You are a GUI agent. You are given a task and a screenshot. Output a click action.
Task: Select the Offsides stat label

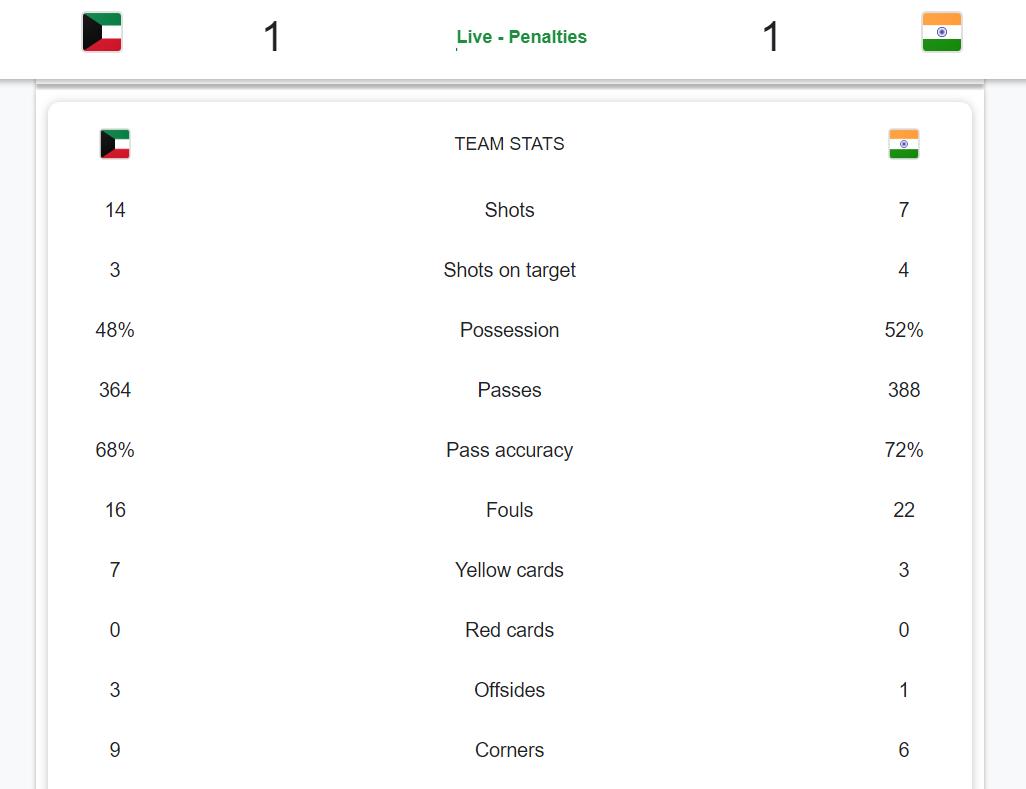[x=509, y=690]
